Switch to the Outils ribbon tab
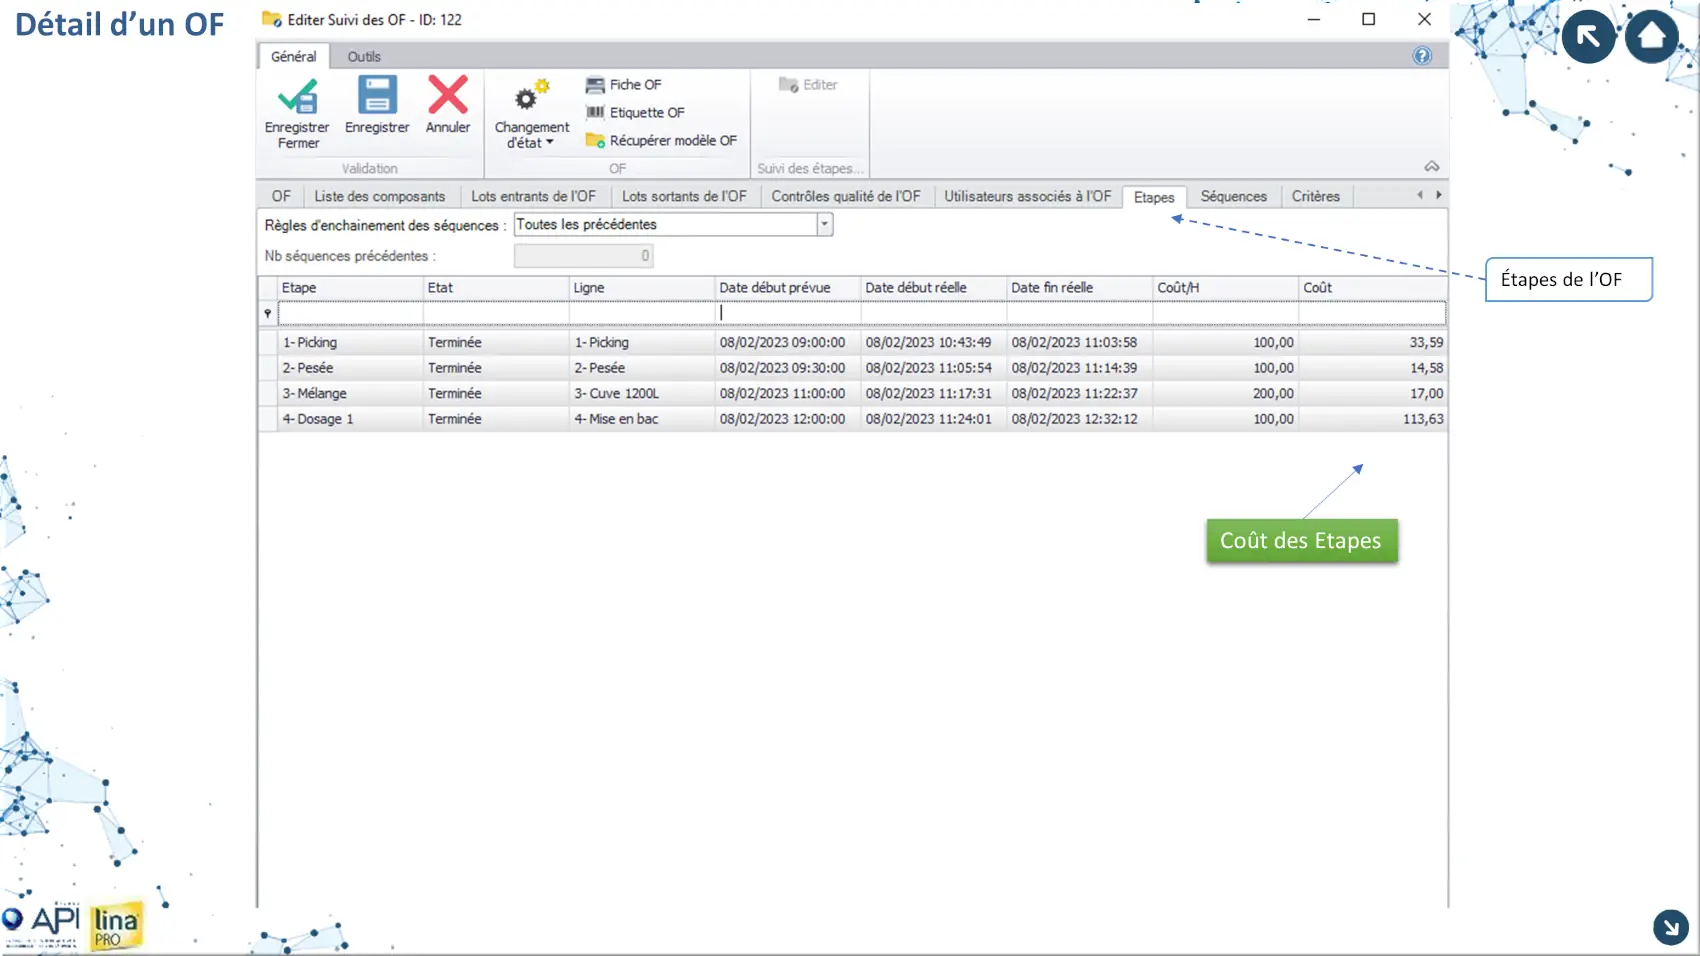The image size is (1700, 956). coord(364,57)
